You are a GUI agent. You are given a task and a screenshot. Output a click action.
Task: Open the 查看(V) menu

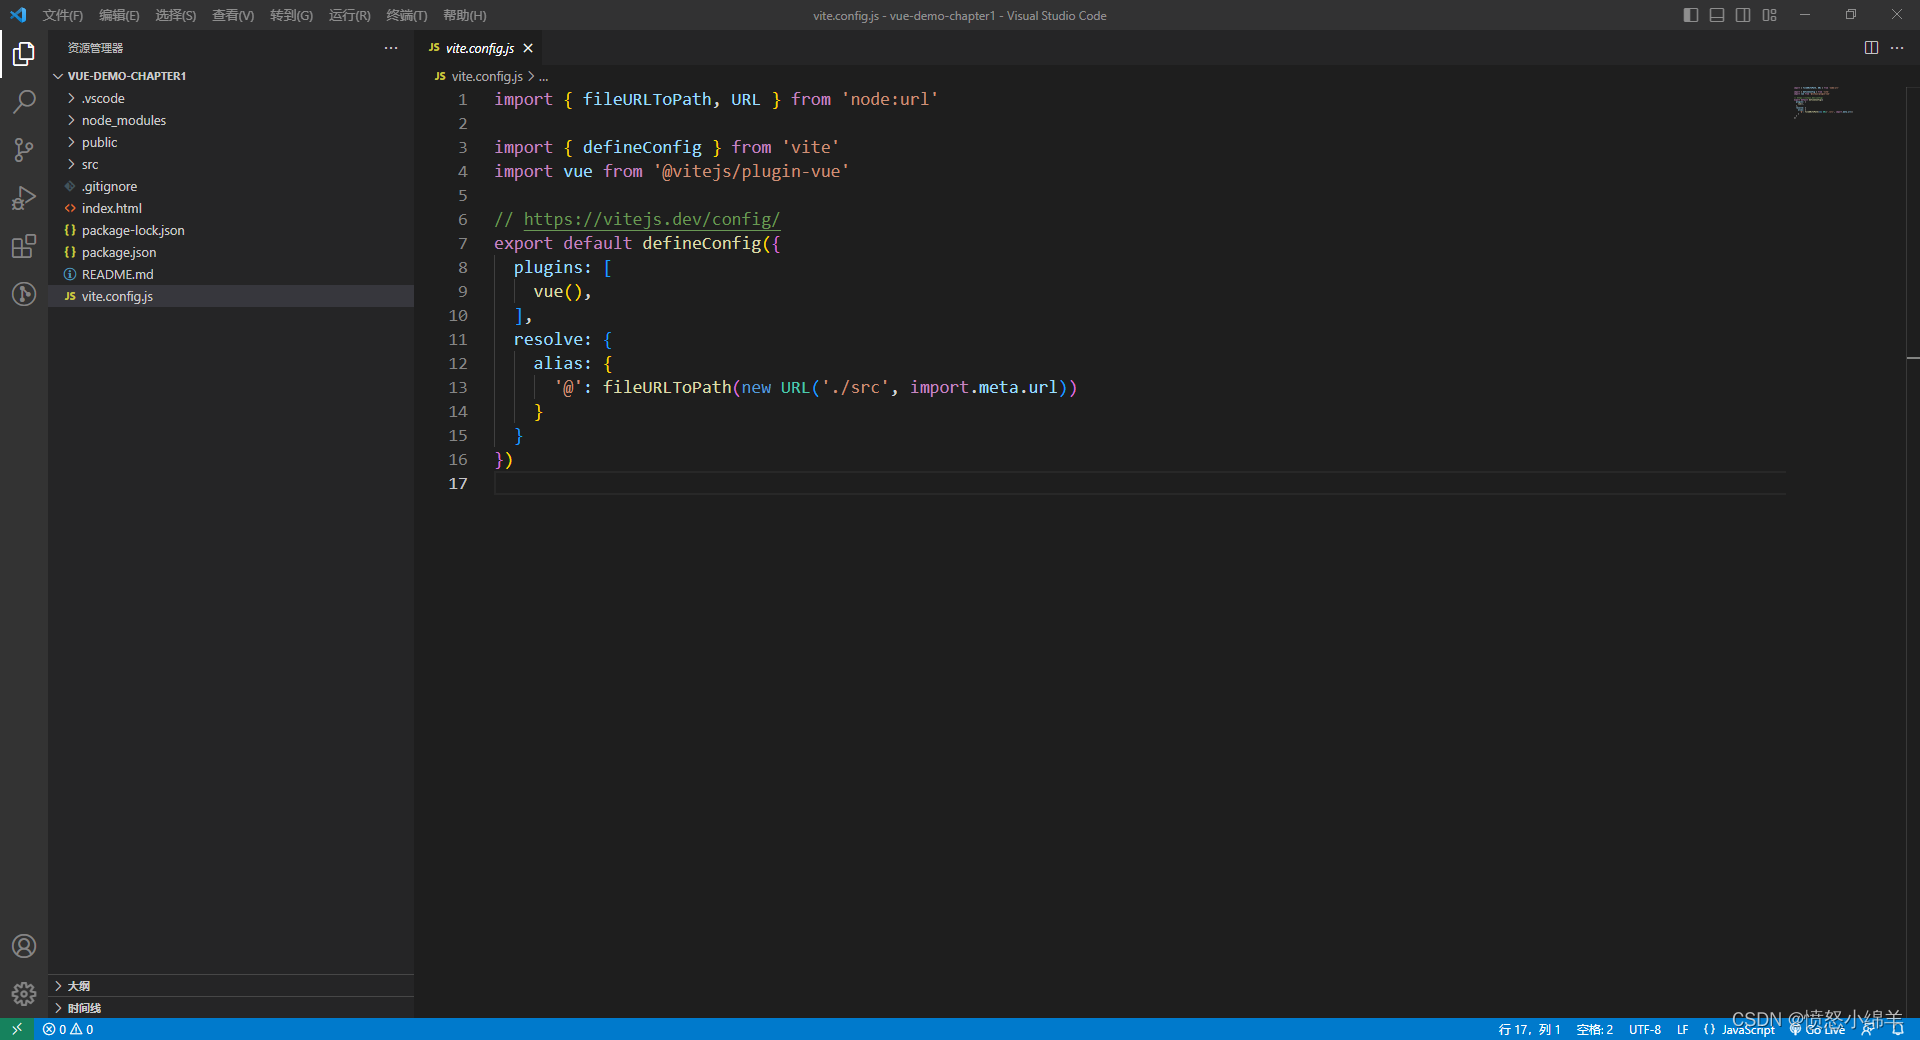(233, 15)
